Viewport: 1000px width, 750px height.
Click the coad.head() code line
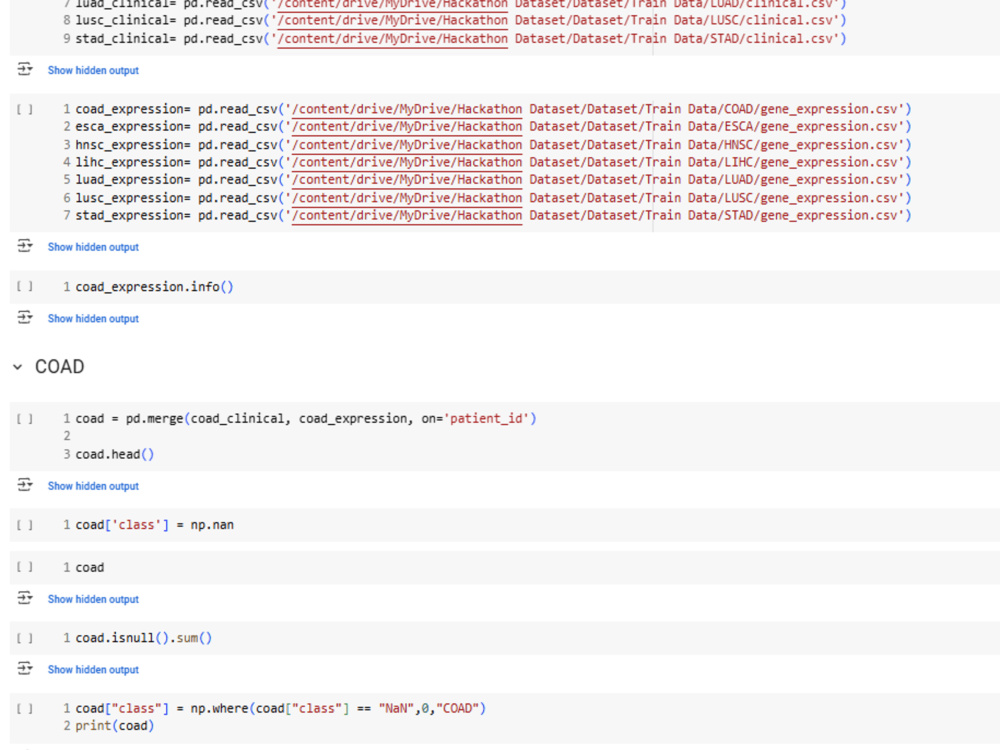115,454
